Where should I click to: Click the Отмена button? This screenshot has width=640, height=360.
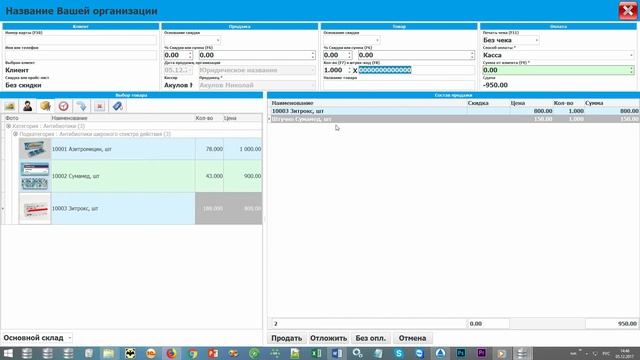coord(412,338)
